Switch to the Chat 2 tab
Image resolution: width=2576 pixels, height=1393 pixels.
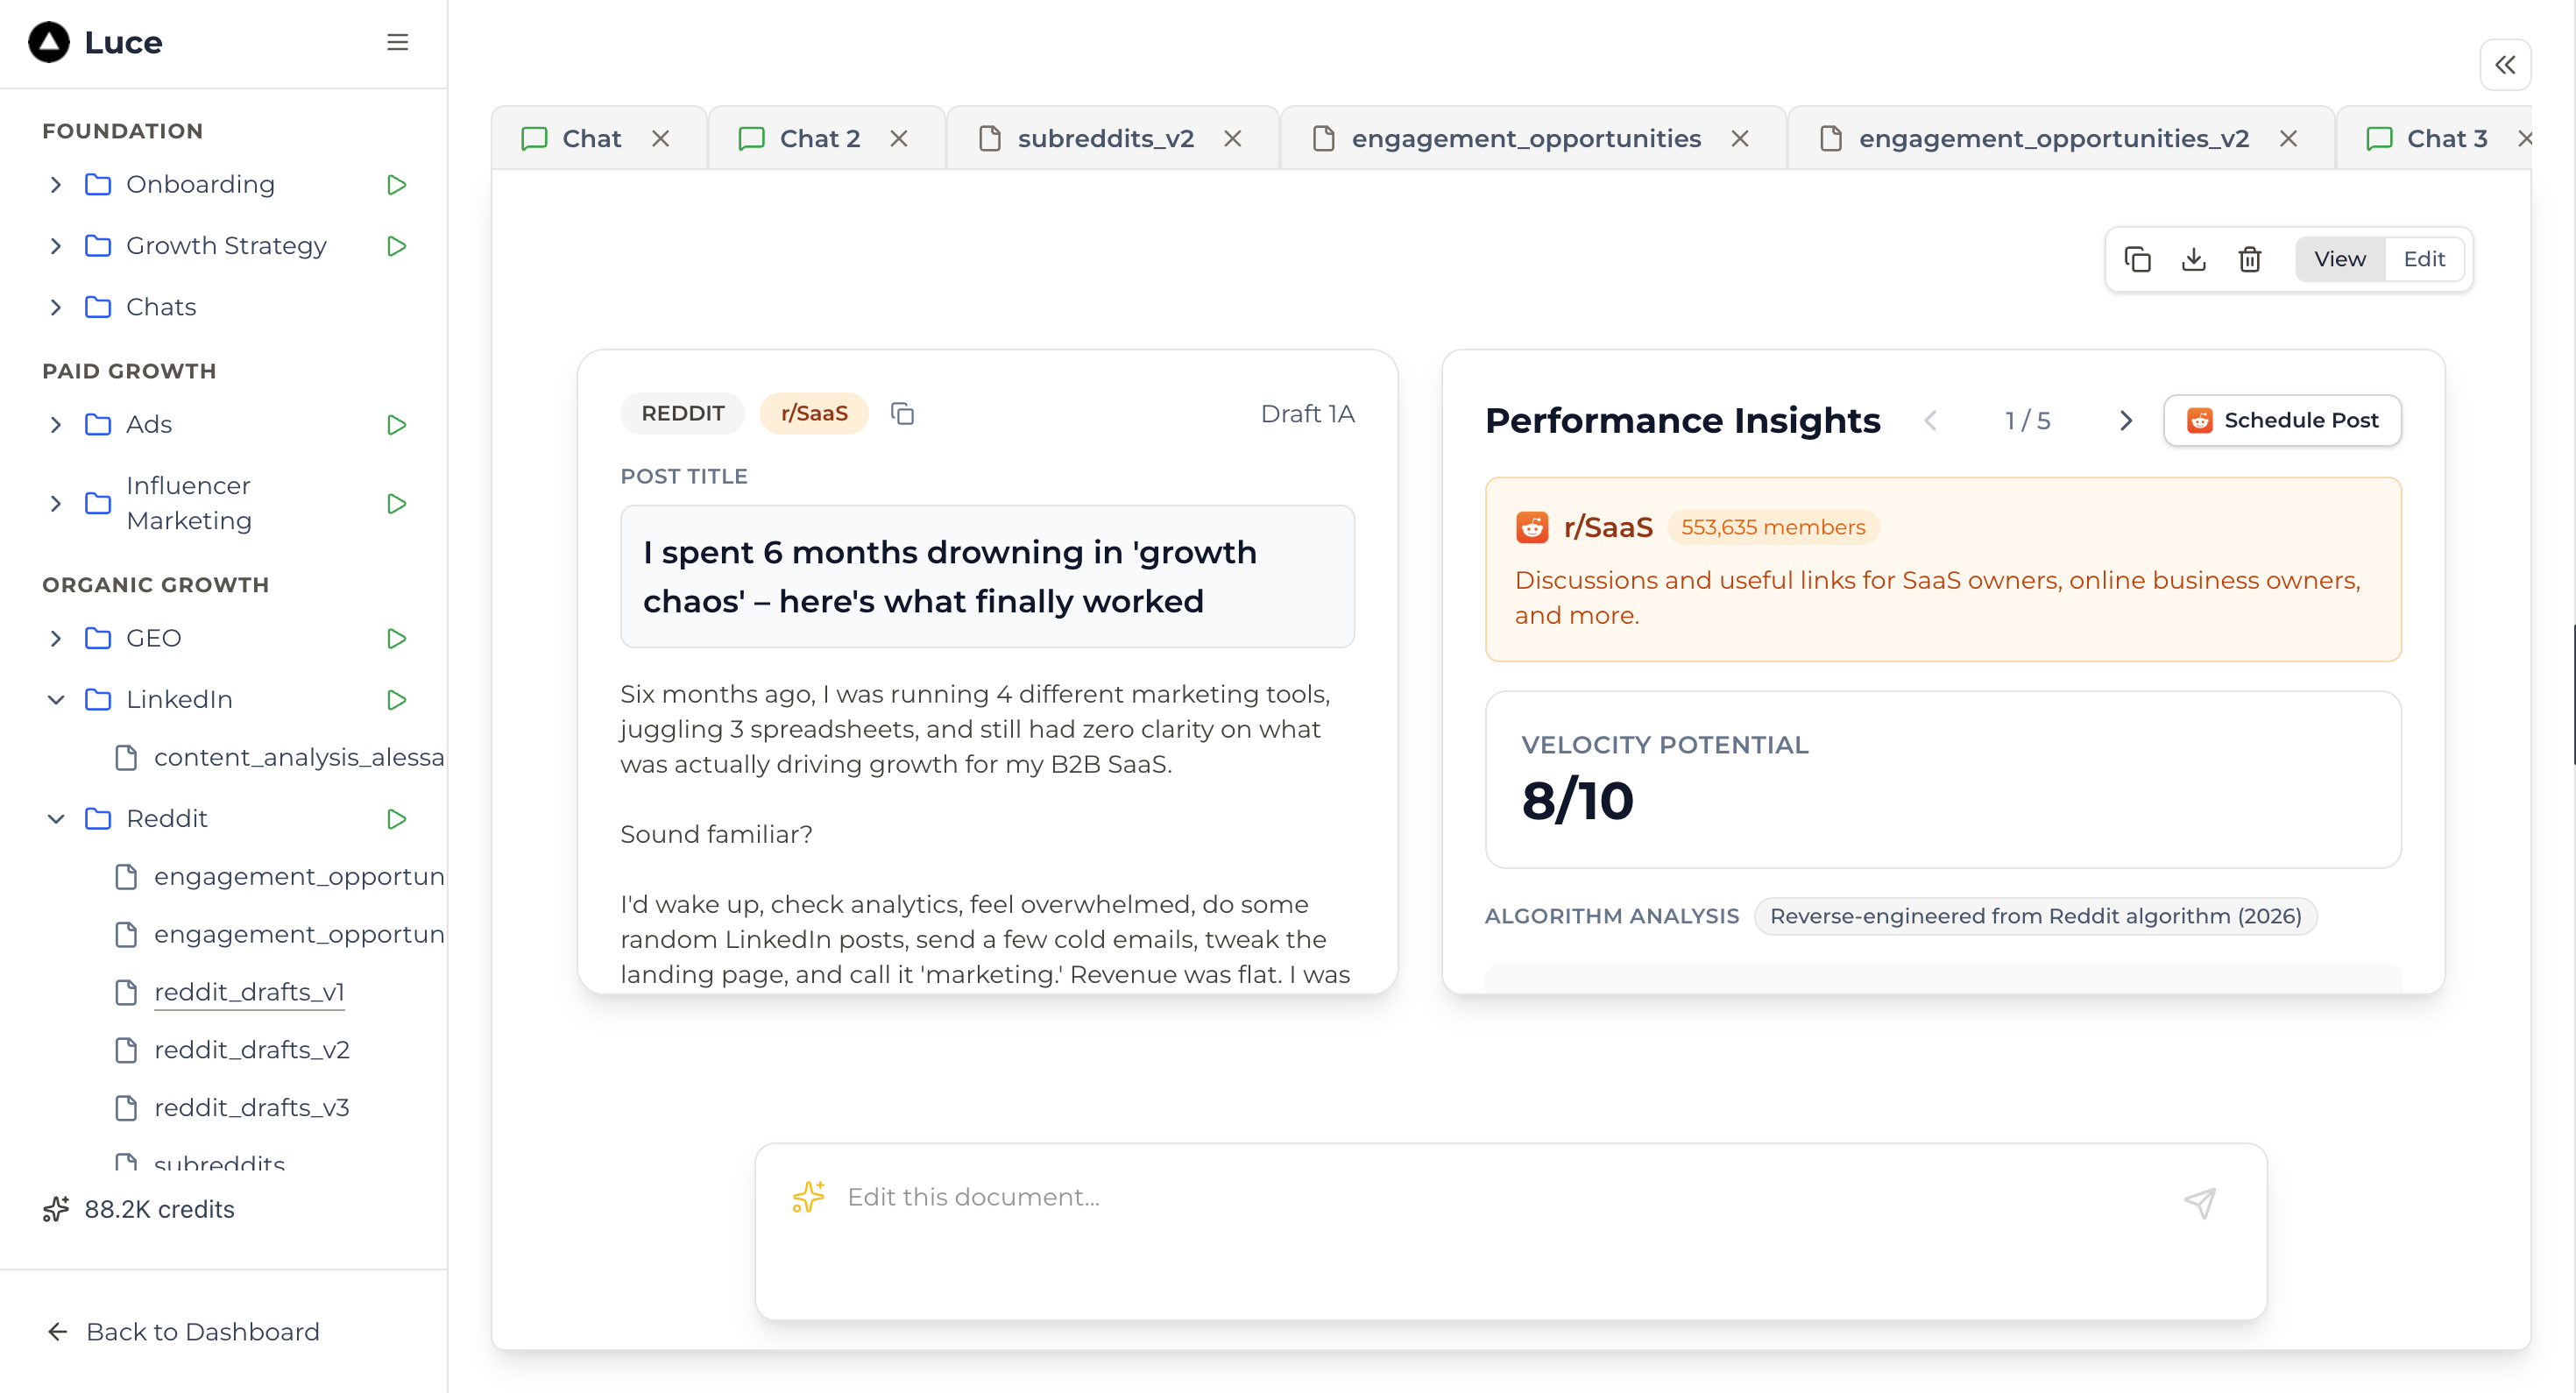[819, 138]
